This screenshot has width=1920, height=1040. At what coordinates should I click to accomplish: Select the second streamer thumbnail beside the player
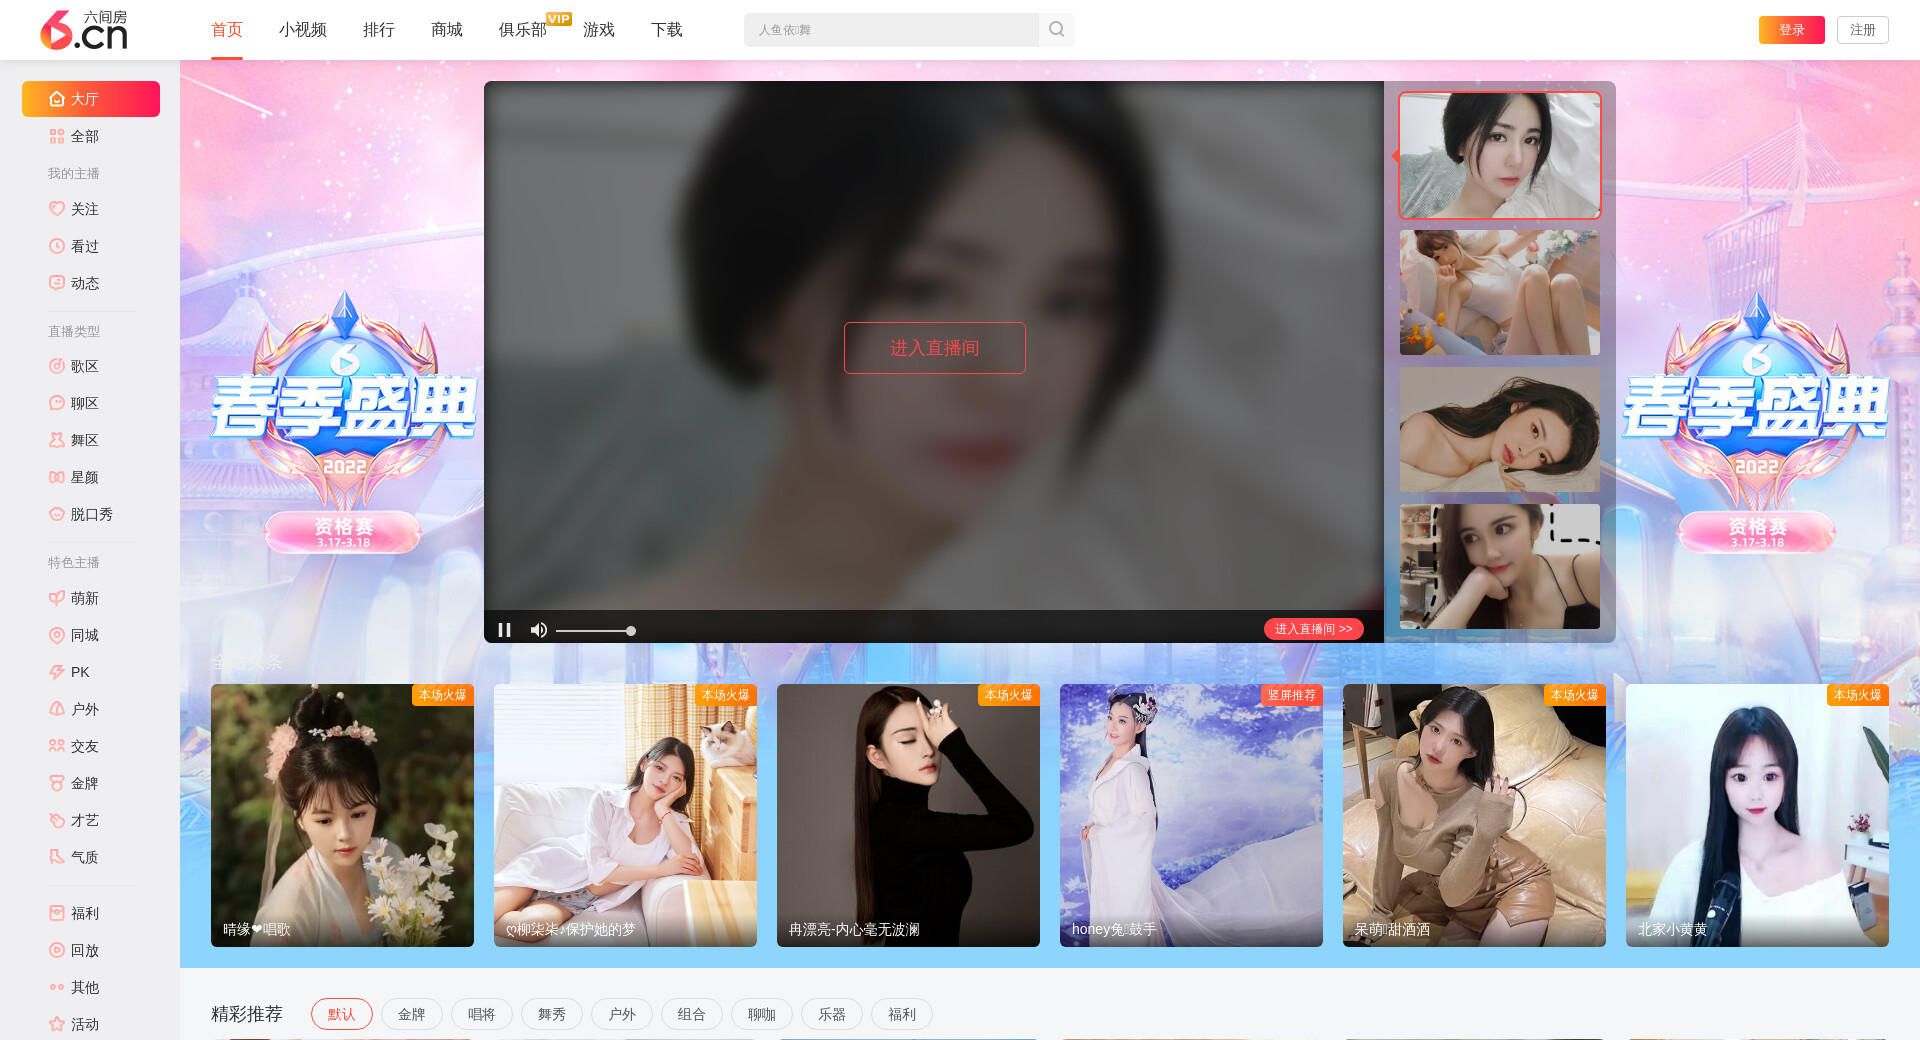(x=1500, y=292)
